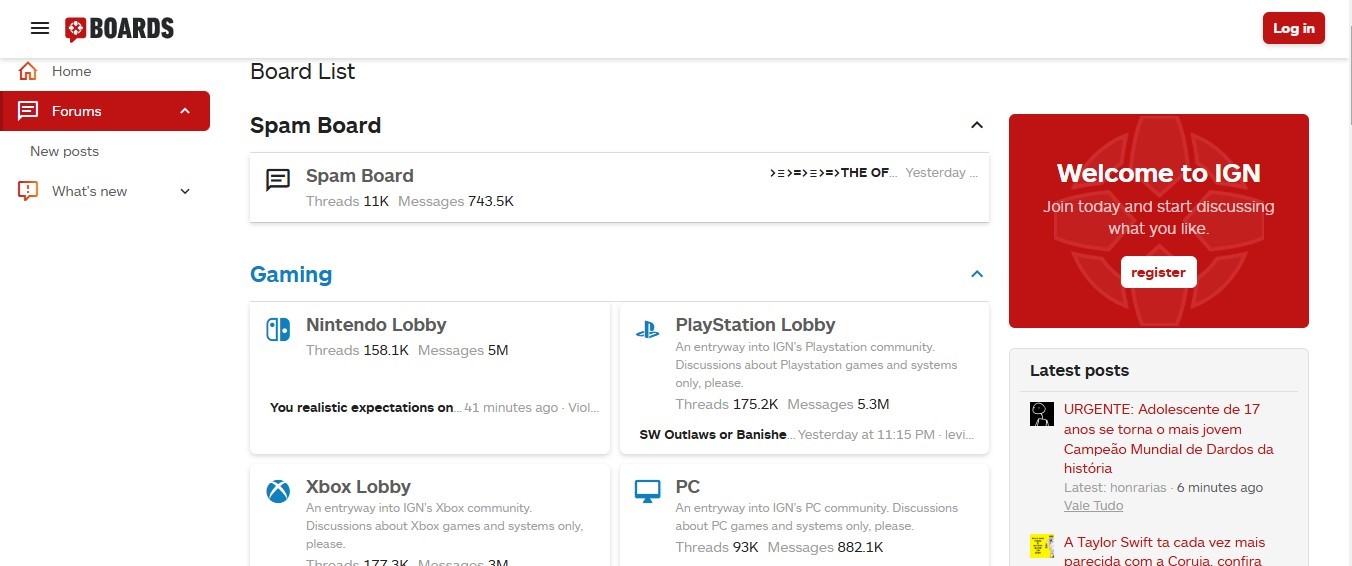The image size is (1352, 566).
Task: Open the Vale Tudo forum link
Action: [x=1093, y=506]
